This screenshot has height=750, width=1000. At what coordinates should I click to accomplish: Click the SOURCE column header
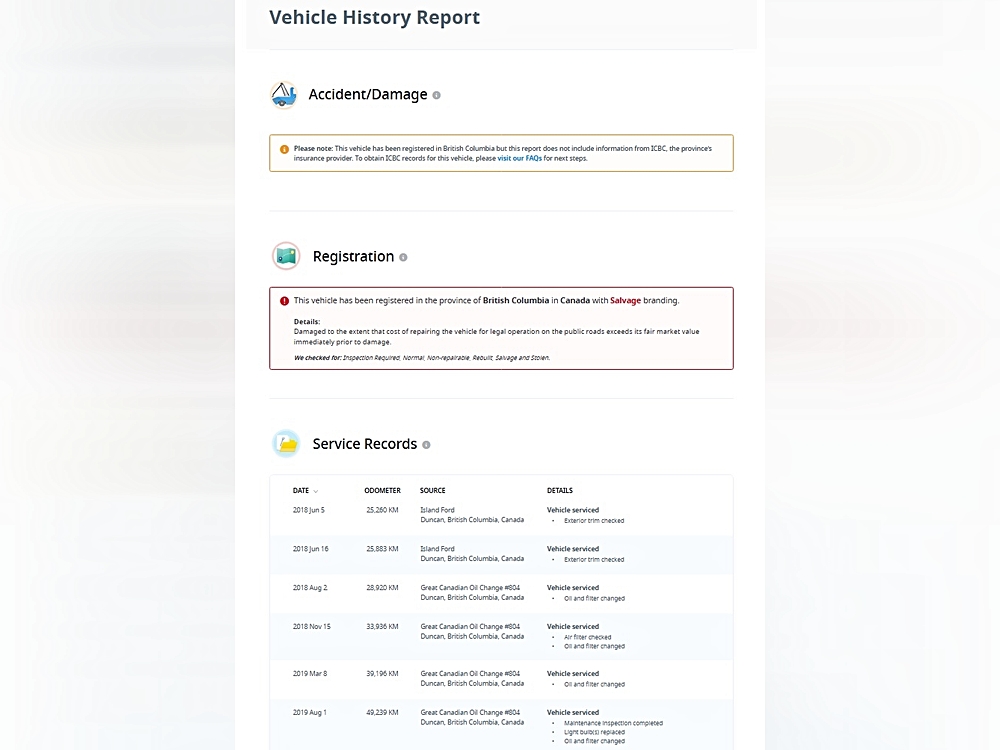pyautogui.click(x=432, y=491)
